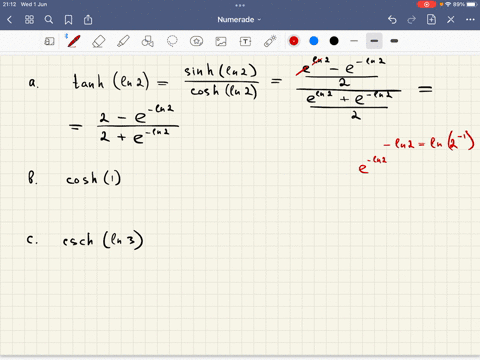
Task: Select the Eraser tool
Action: (98, 41)
